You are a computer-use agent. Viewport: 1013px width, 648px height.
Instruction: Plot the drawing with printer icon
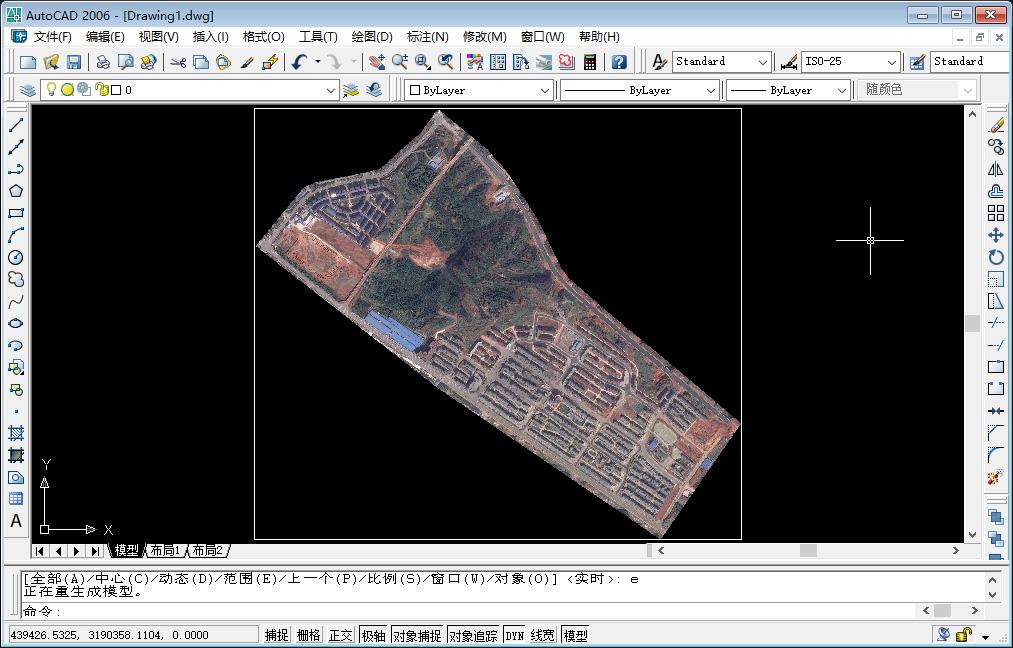coord(103,62)
